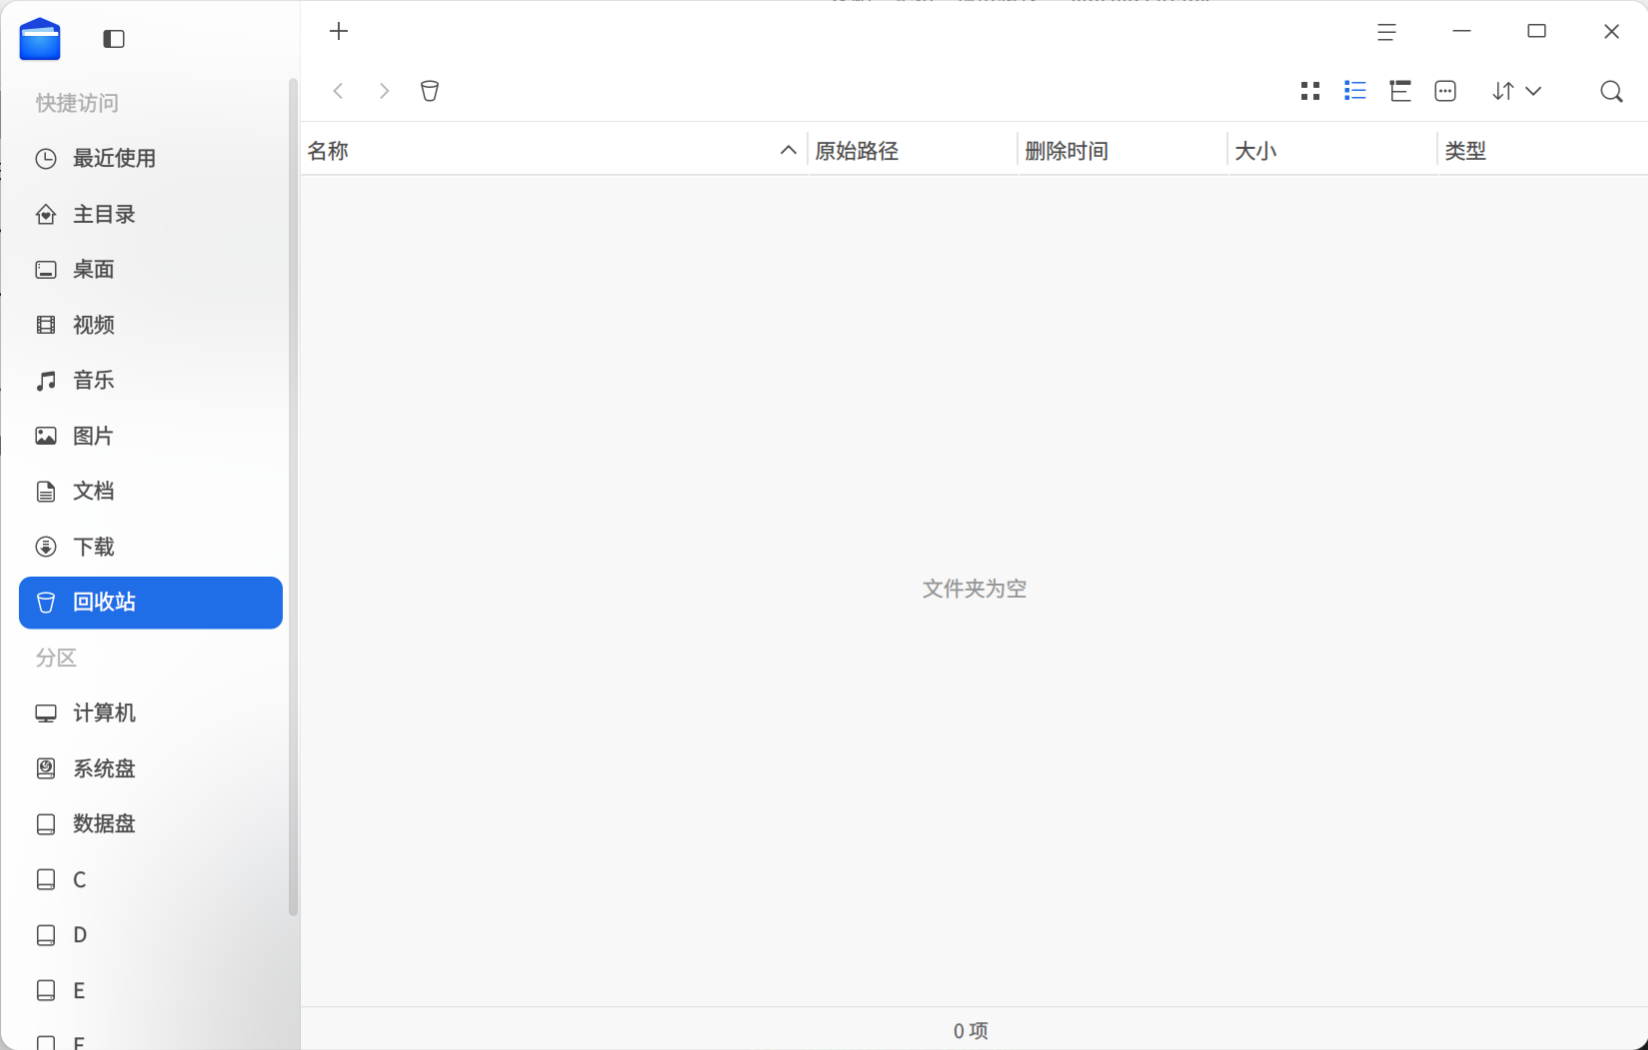Sort by 原始路径 column
The image size is (1648, 1050).
(x=912, y=151)
